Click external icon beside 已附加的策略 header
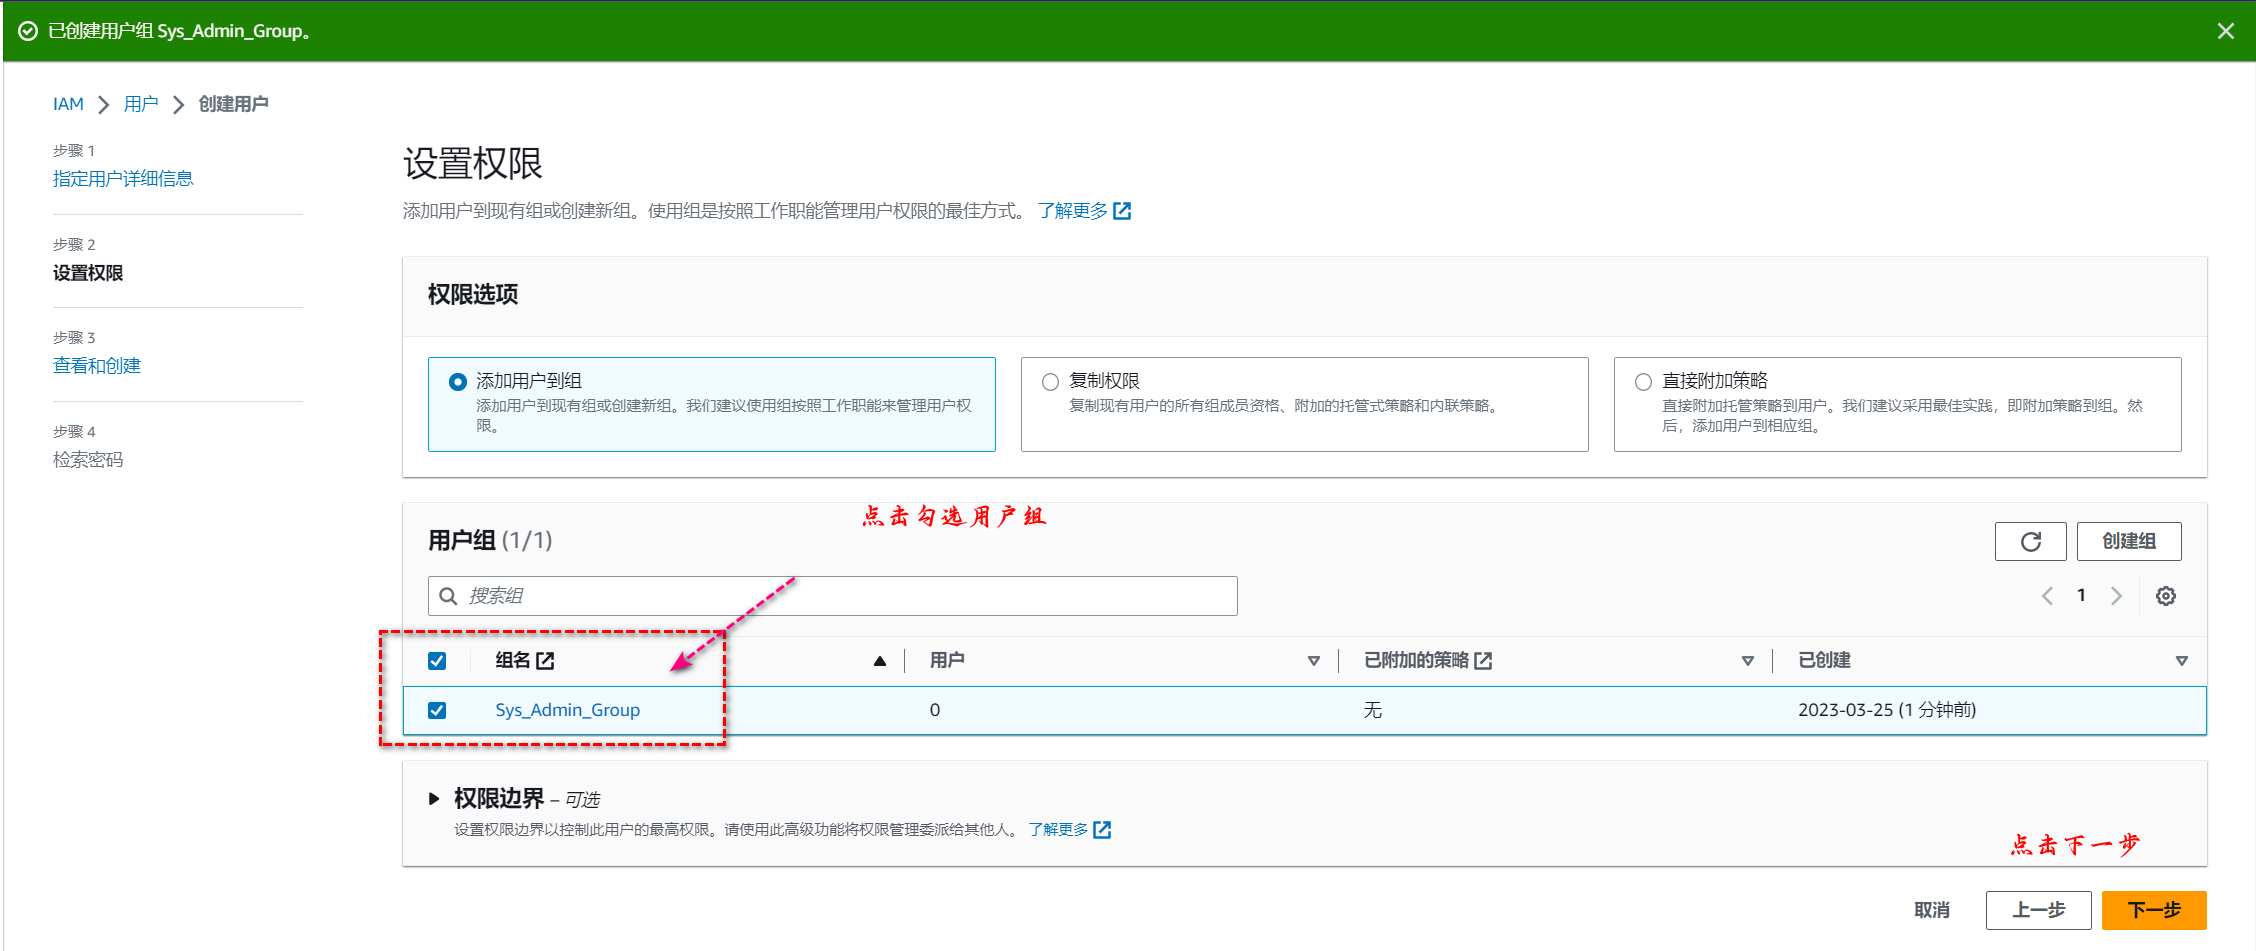2256x951 pixels. 1483,661
